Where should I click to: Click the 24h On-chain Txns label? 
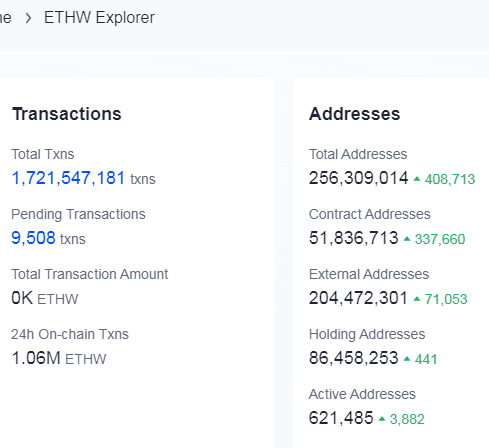click(70, 334)
